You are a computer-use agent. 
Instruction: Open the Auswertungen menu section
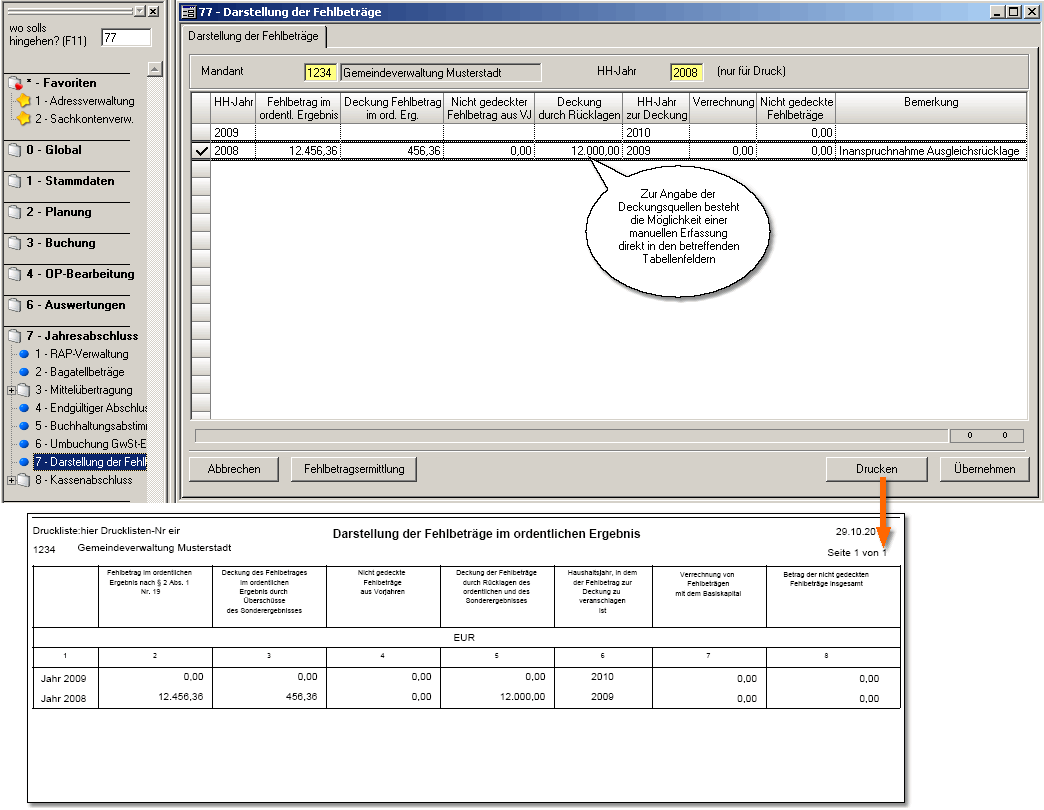click(x=75, y=305)
